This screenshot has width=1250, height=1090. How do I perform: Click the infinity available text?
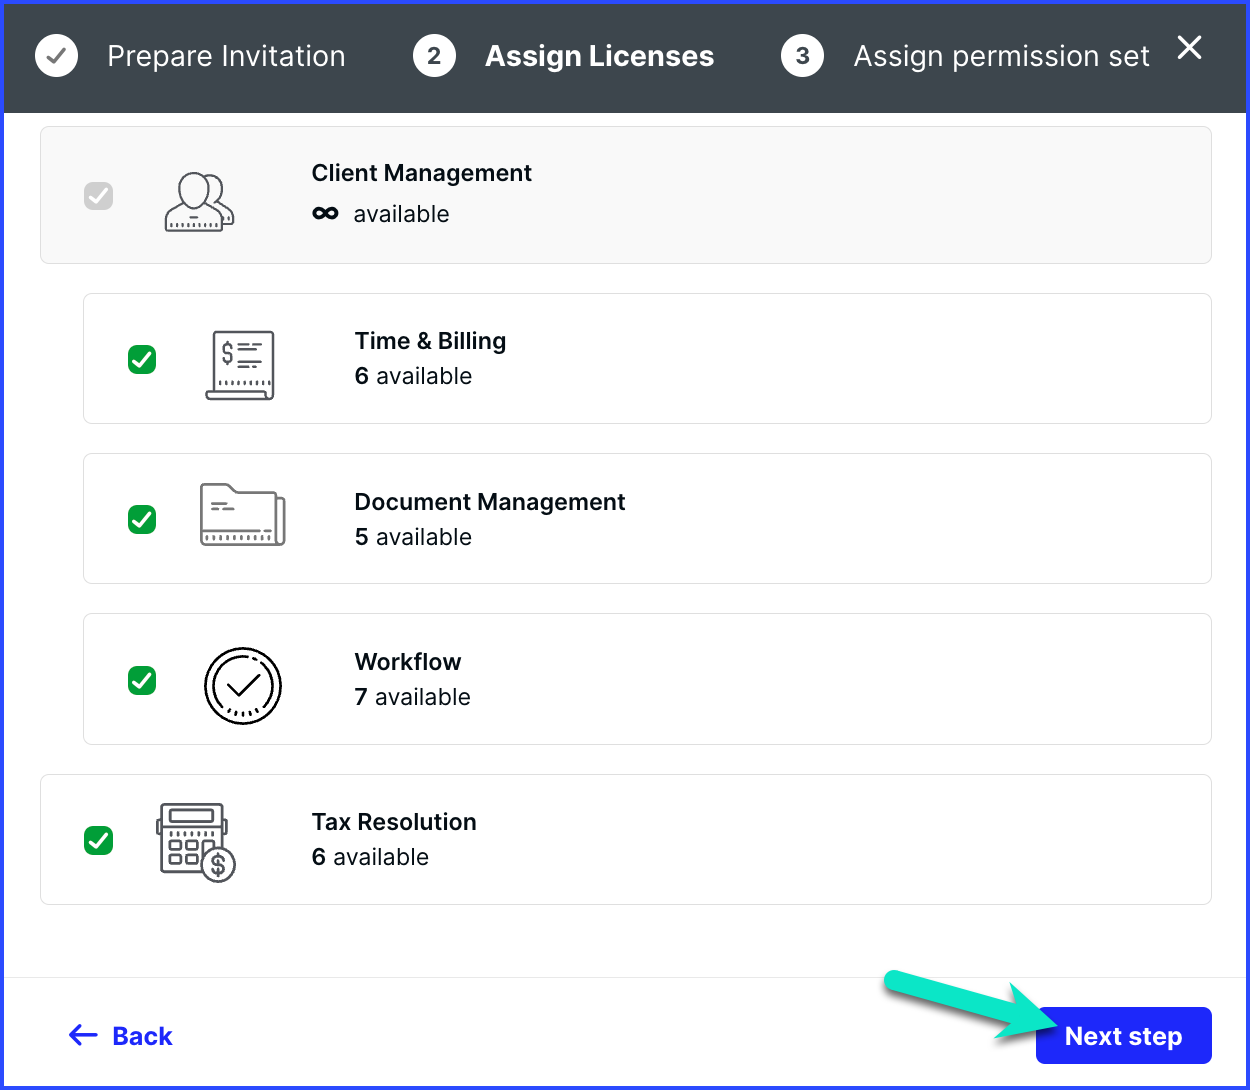coord(381,214)
